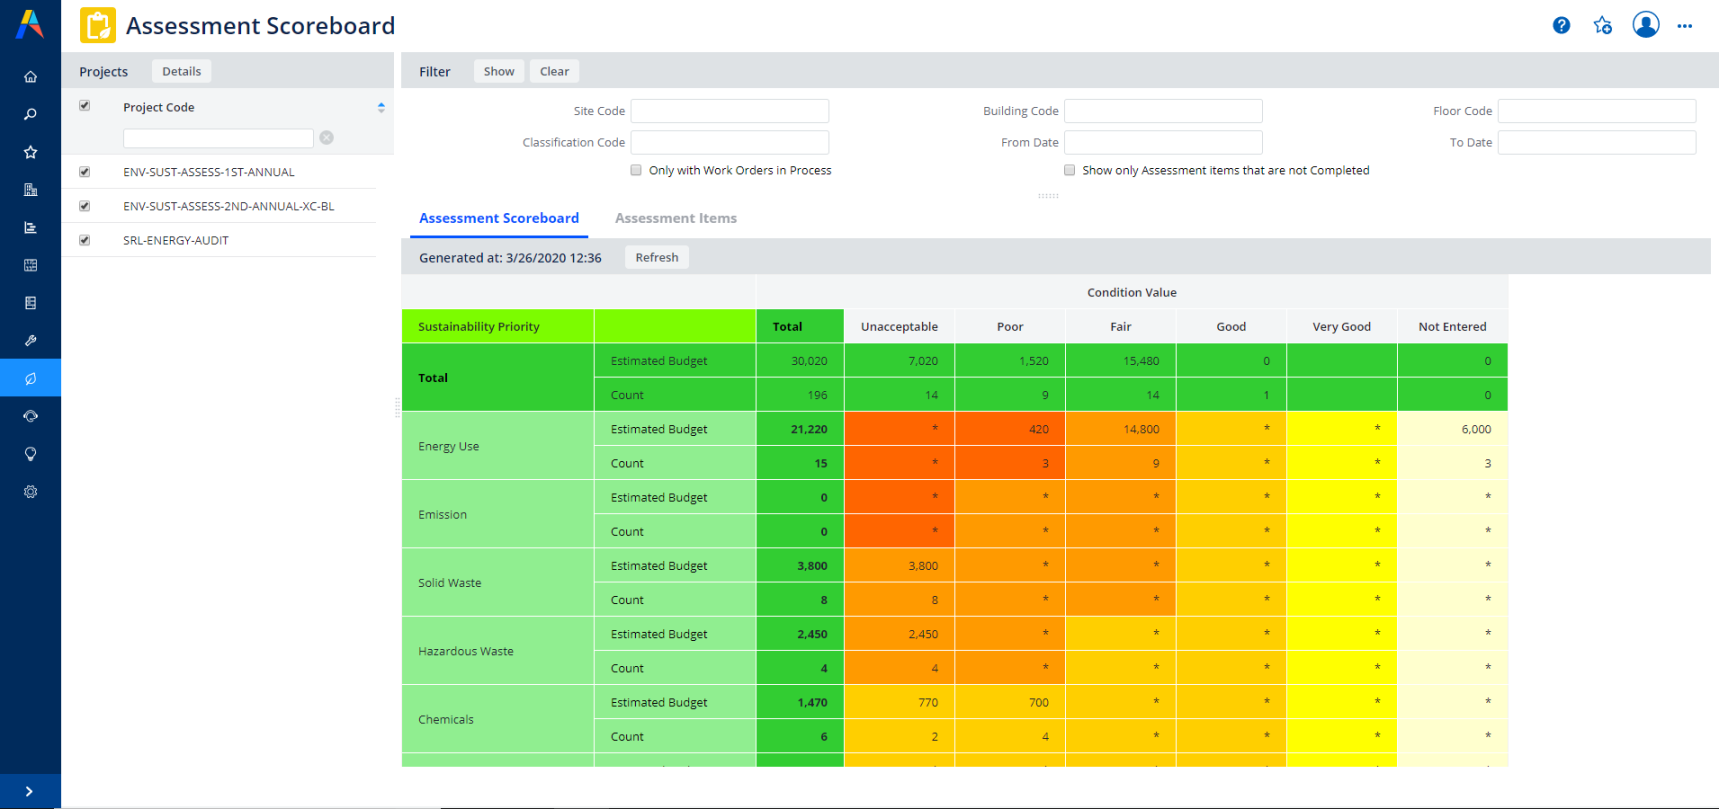Open the Home icon in sidebar
This screenshot has width=1720, height=810.
pyautogui.click(x=30, y=77)
